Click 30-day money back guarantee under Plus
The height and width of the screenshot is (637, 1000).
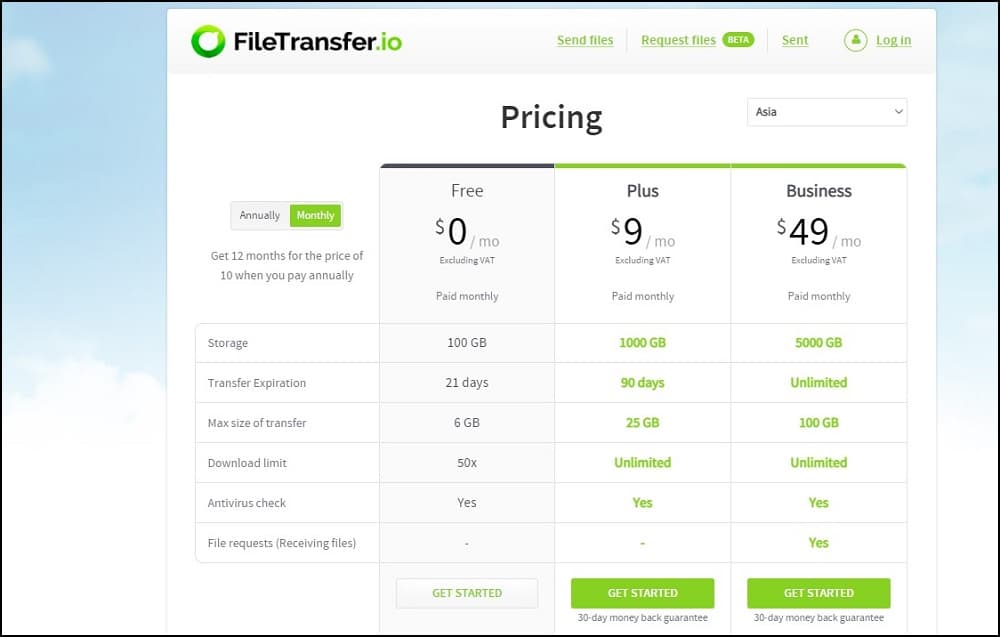tap(642, 618)
